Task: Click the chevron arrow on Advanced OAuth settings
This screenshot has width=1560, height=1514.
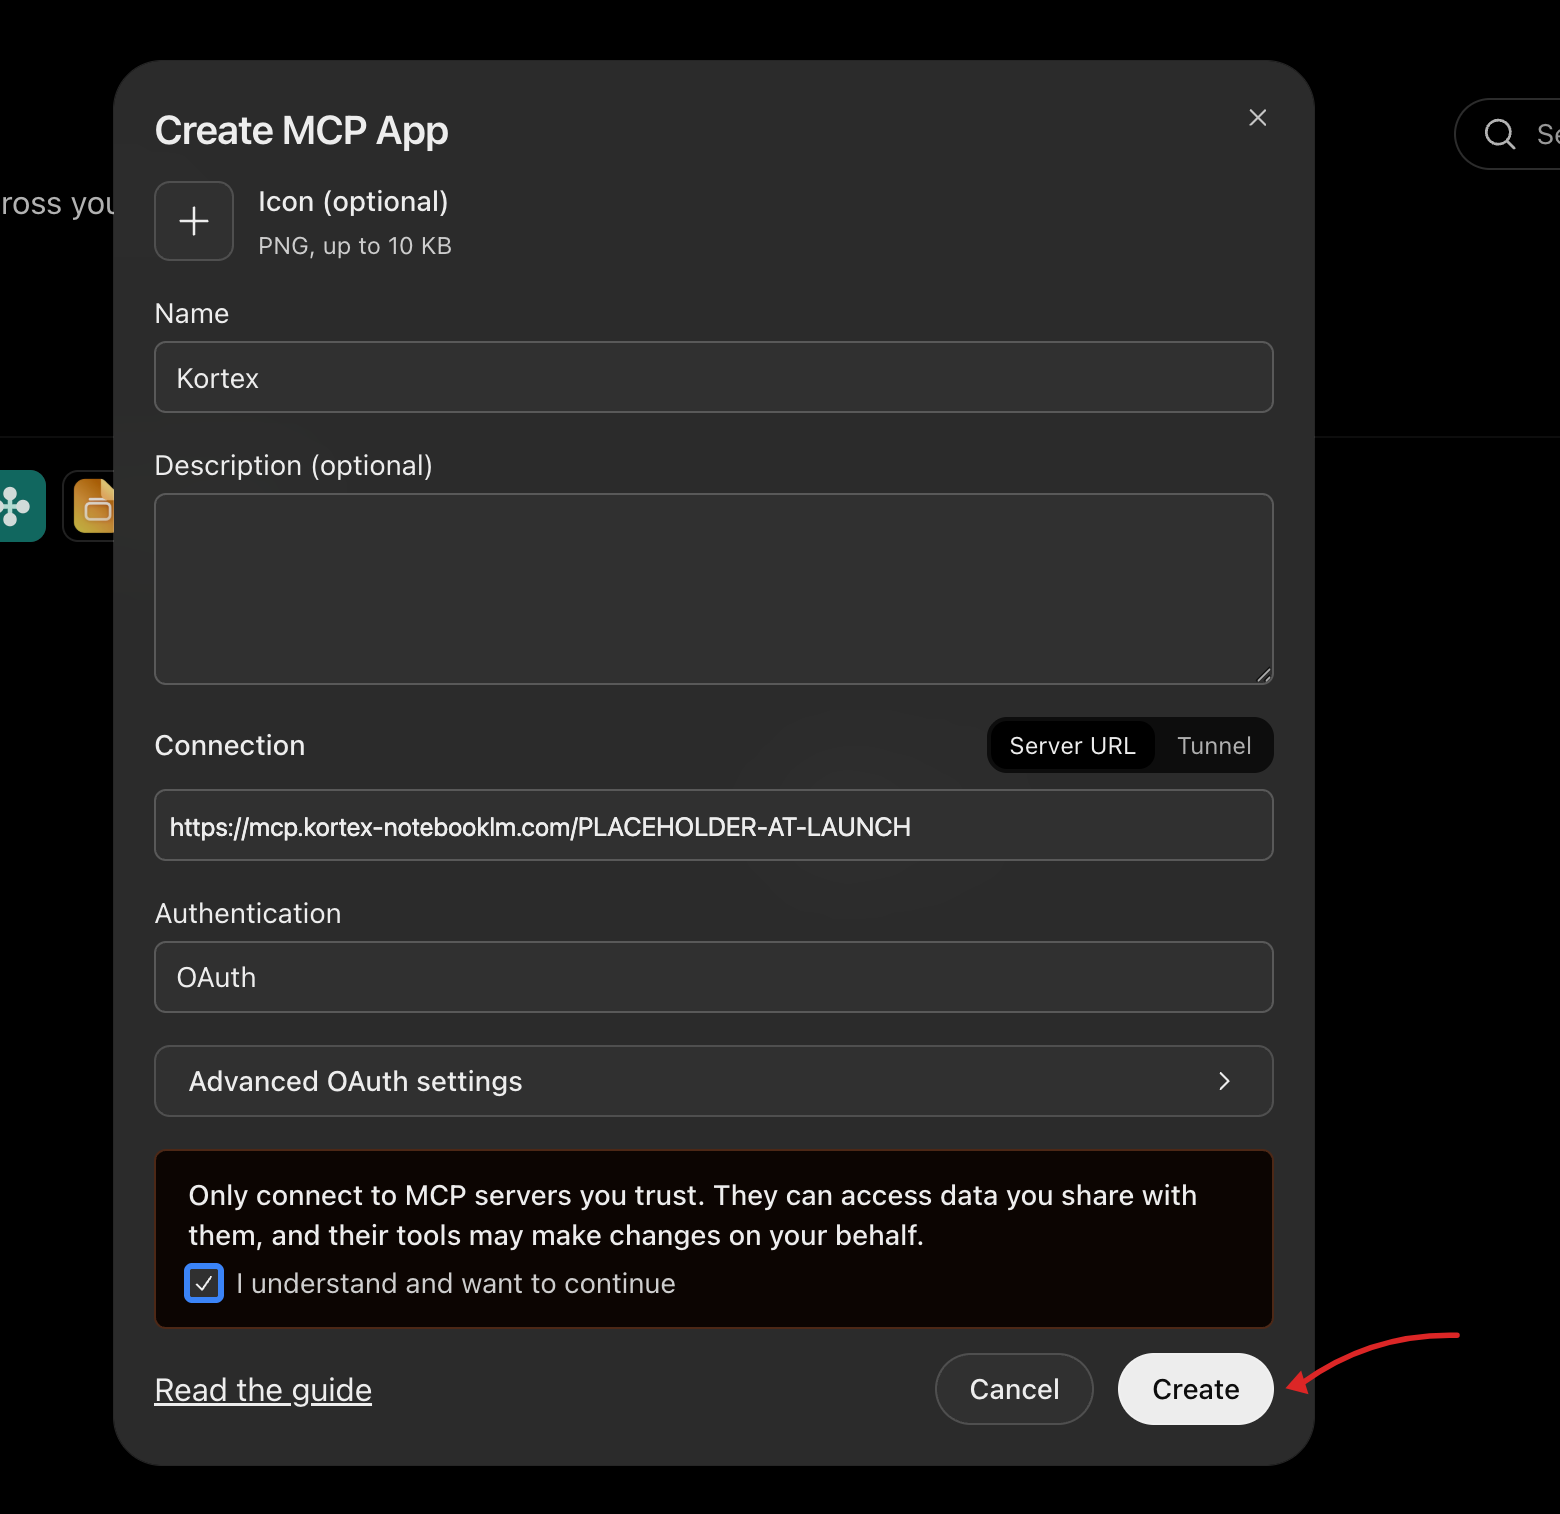Action: coord(1224,1081)
